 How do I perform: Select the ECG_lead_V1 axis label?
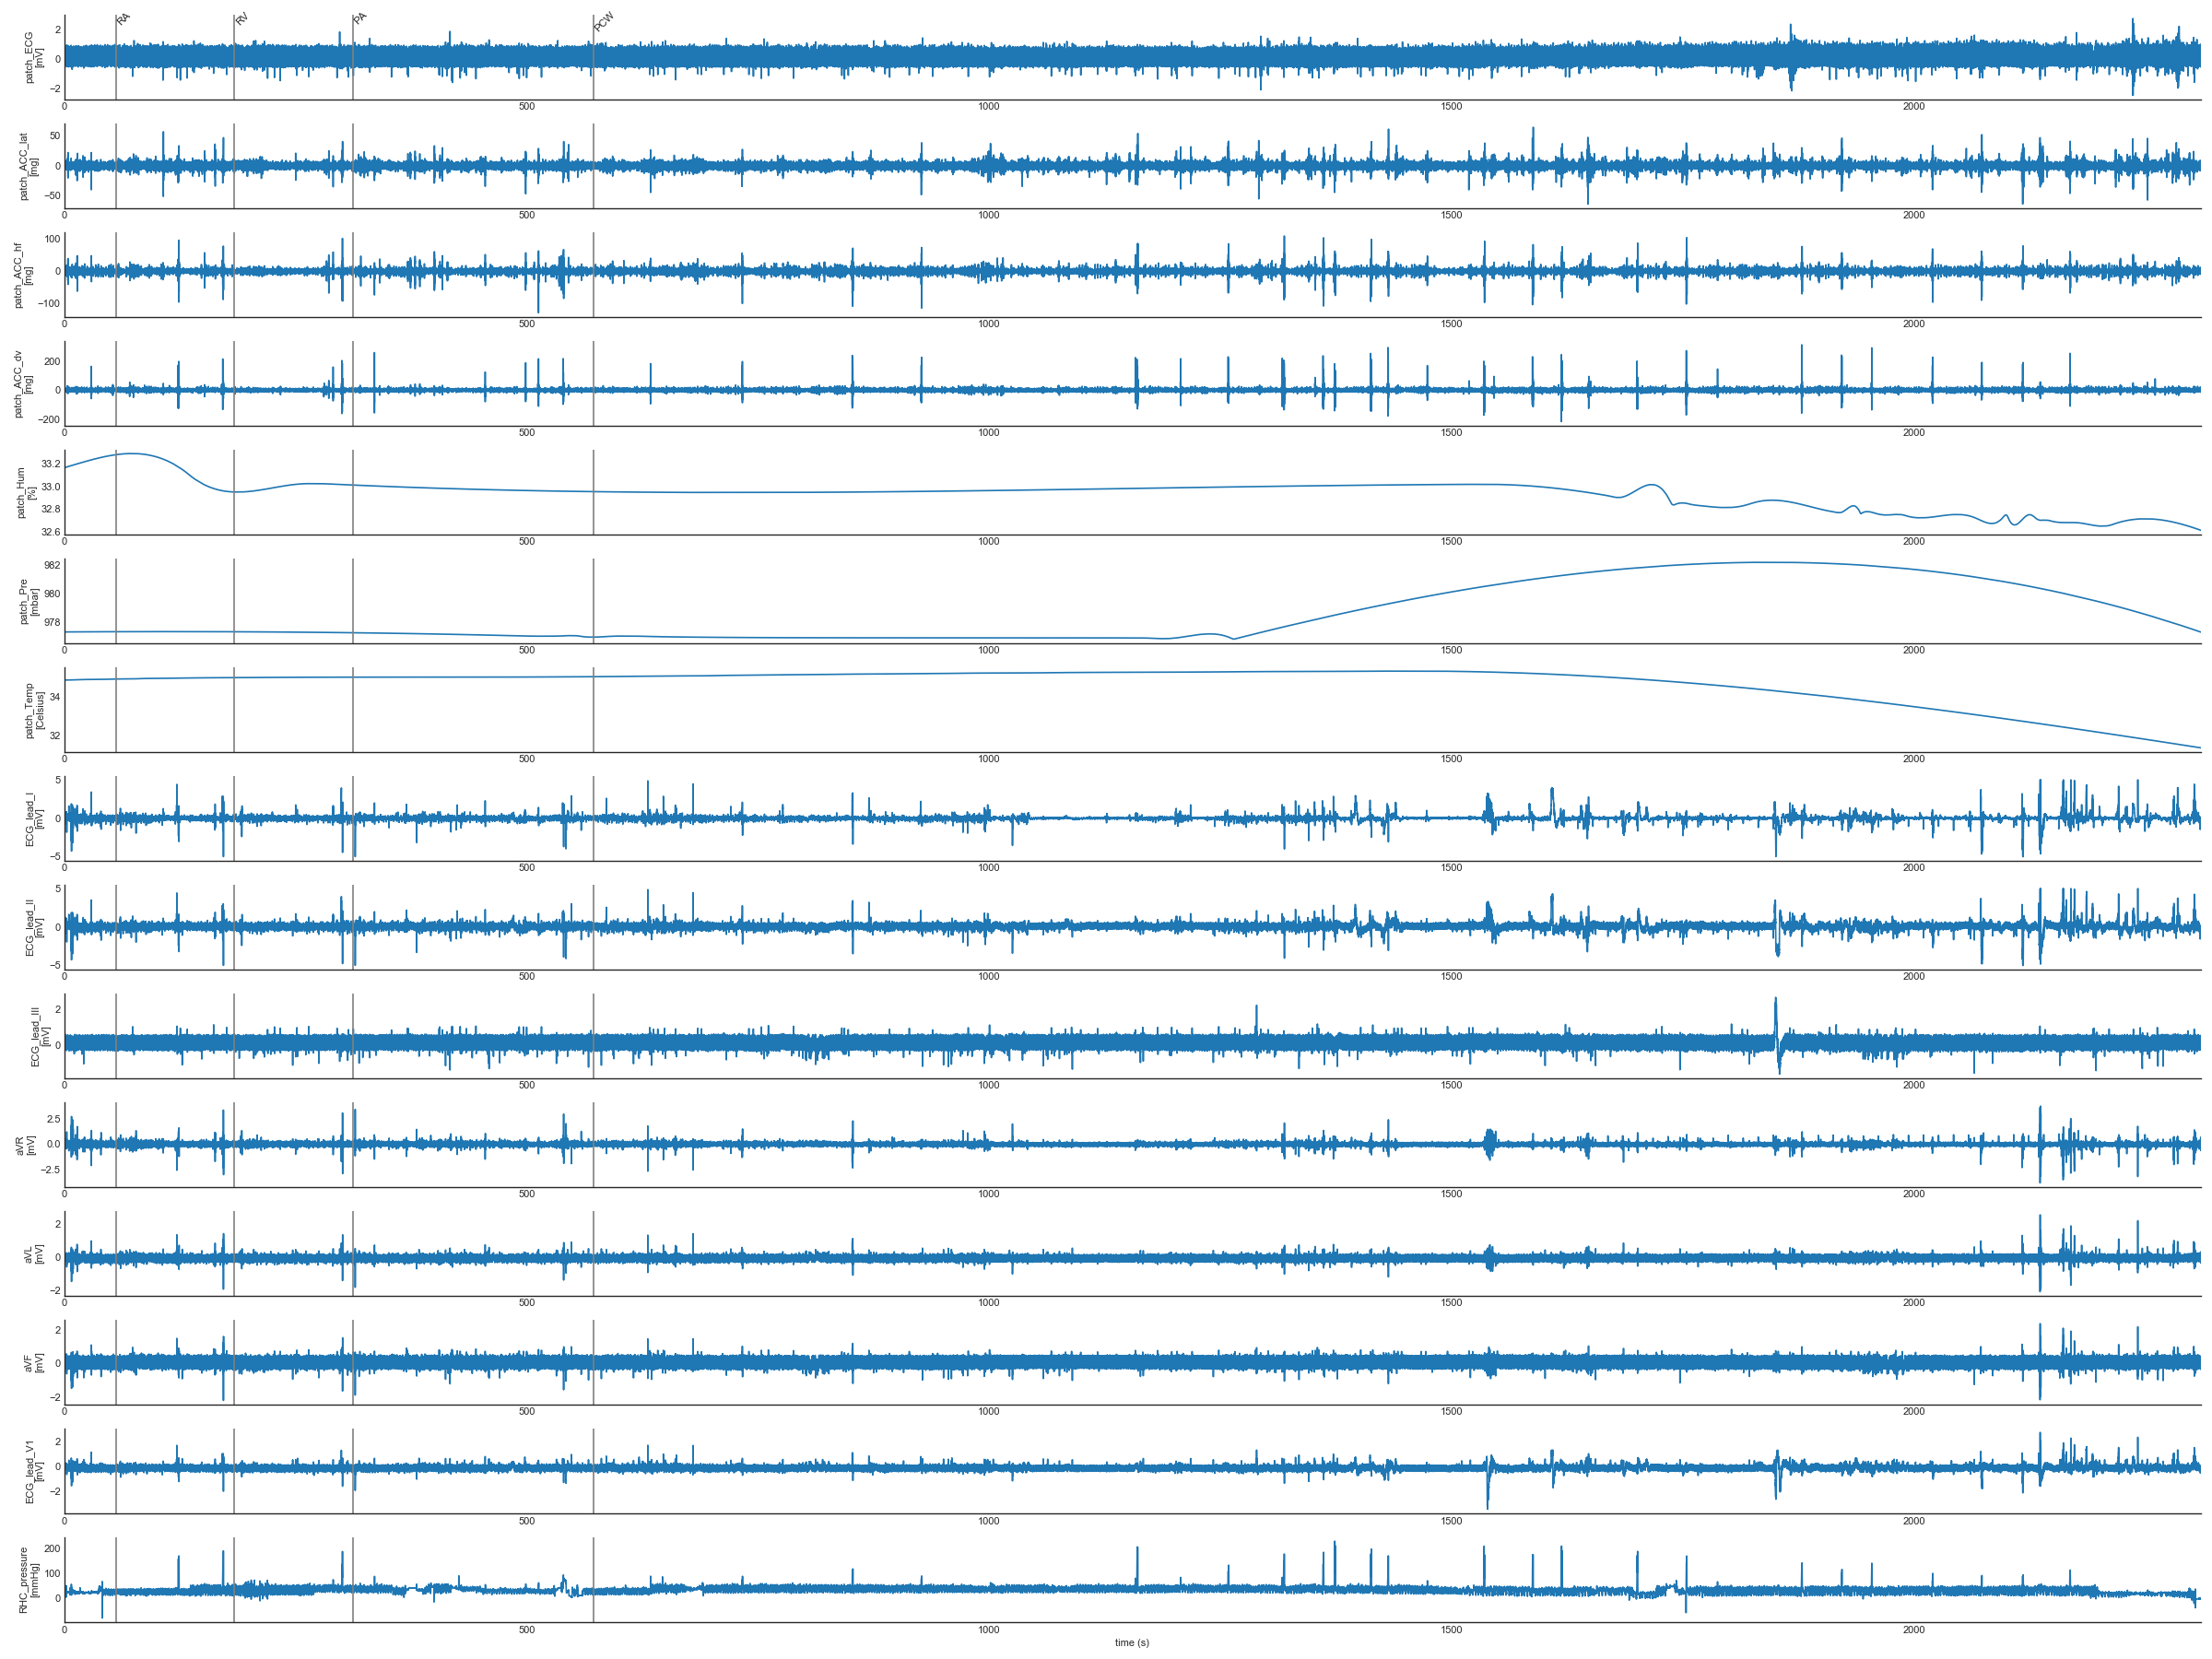[x=34, y=1471]
